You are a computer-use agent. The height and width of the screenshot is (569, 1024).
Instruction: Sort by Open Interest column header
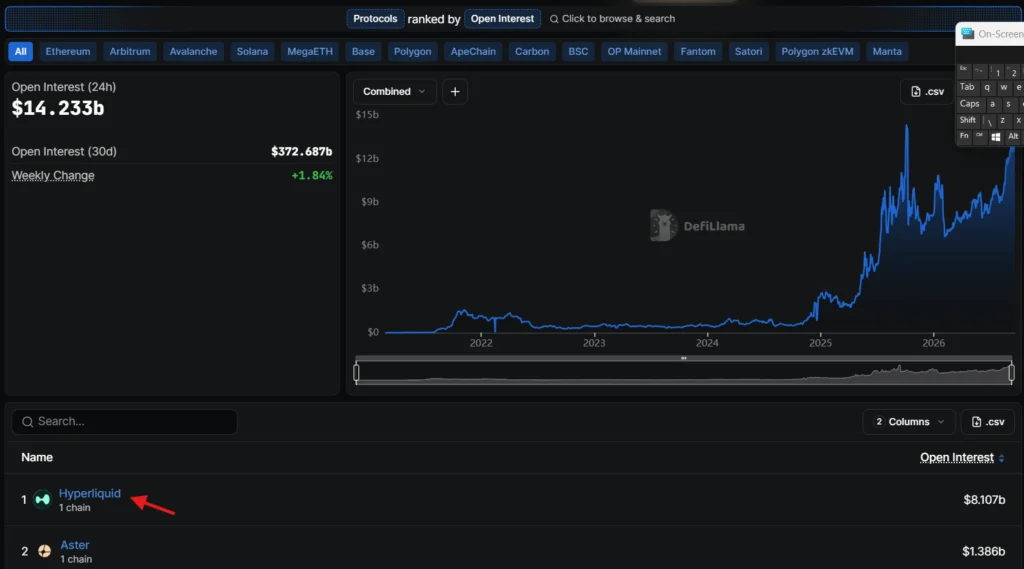(957, 458)
